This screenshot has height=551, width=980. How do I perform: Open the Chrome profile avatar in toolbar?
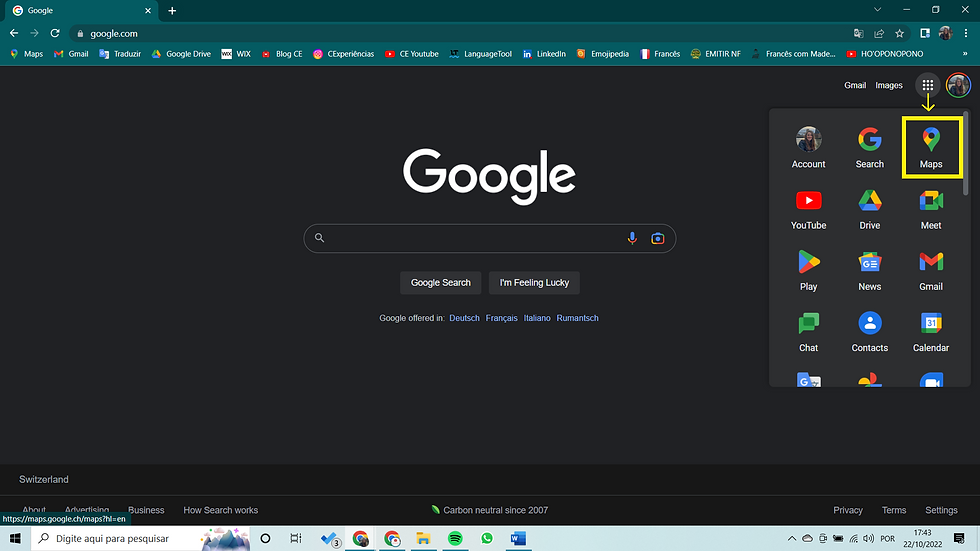[945, 33]
